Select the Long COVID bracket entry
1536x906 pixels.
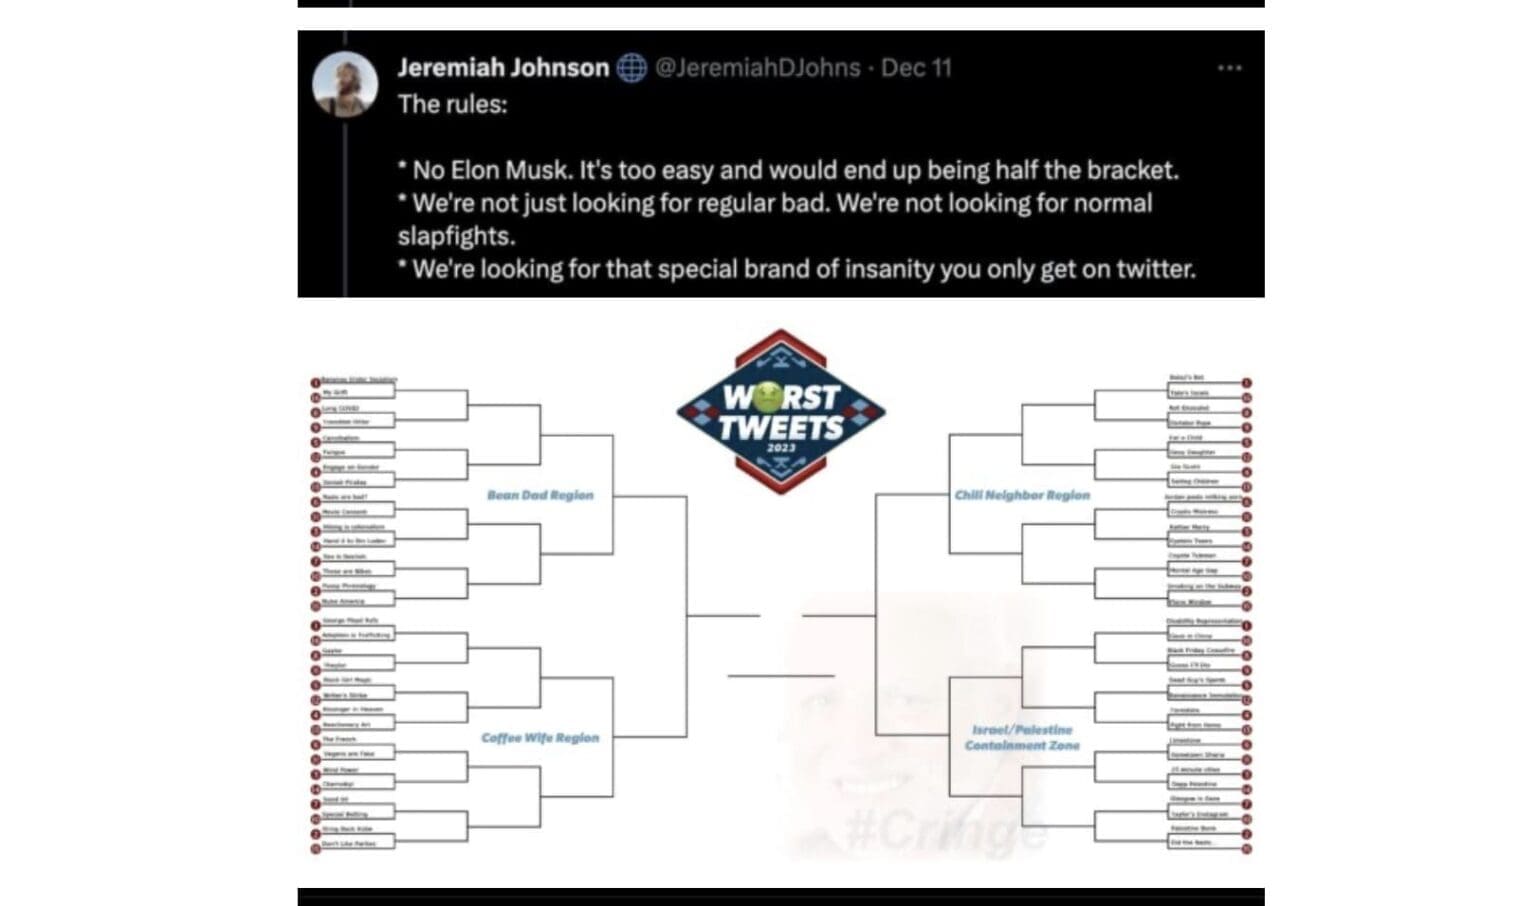point(341,409)
